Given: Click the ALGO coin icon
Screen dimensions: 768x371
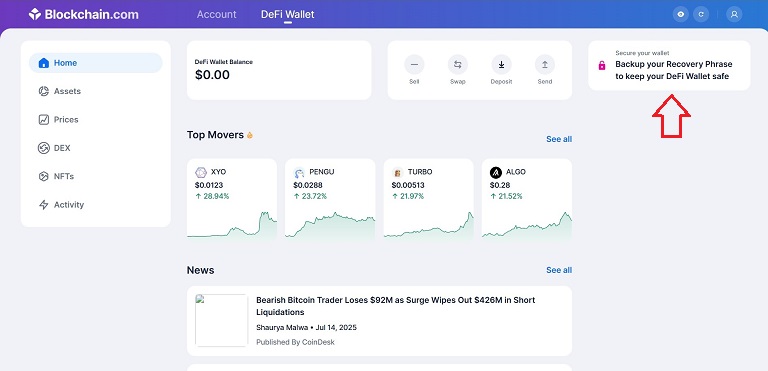Looking at the screenshot, I should pyautogui.click(x=496, y=173).
